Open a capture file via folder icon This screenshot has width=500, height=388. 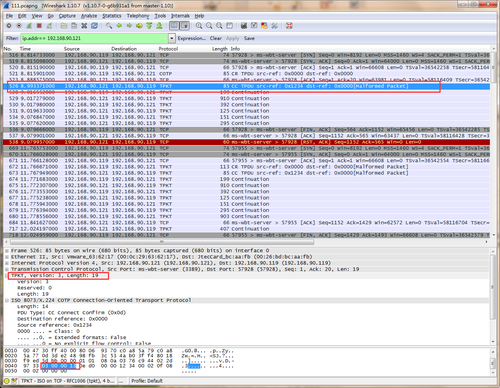(x=64, y=26)
